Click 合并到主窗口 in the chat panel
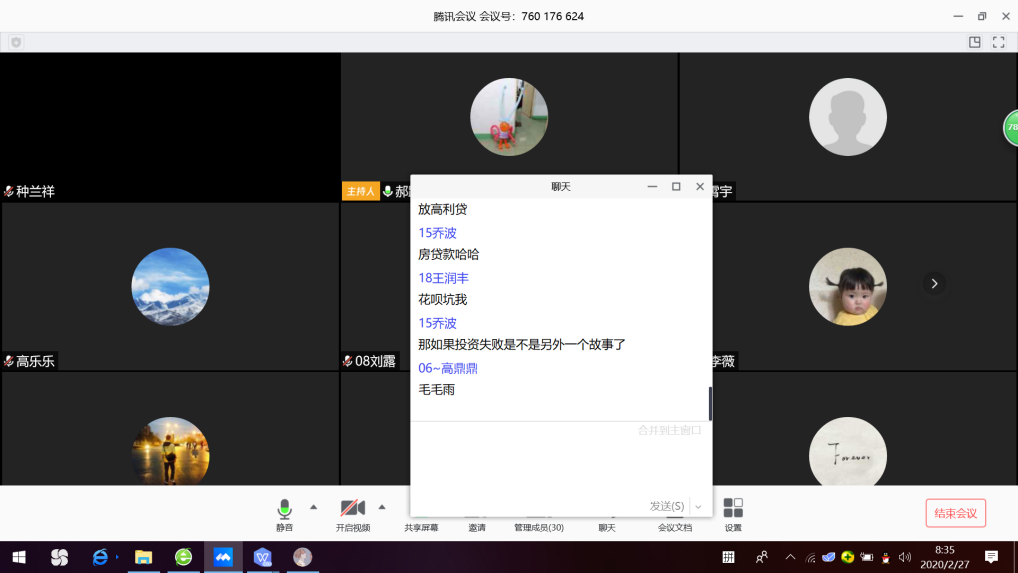Image resolution: width=1018 pixels, height=573 pixels. pyautogui.click(x=669, y=430)
